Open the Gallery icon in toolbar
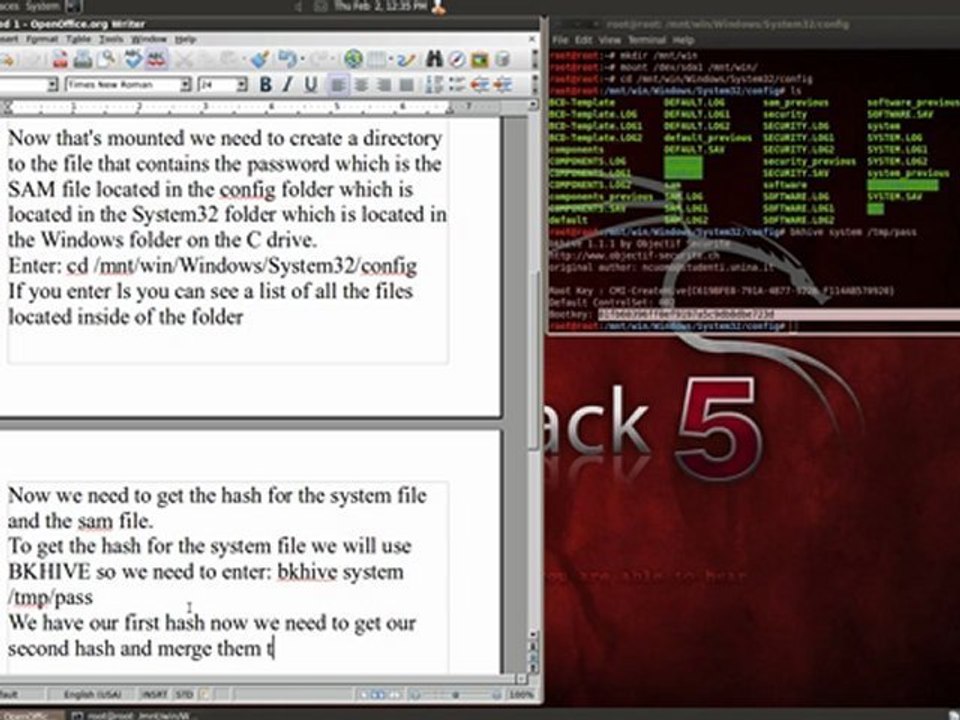Image resolution: width=960 pixels, height=720 pixels. click(x=479, y=59)
